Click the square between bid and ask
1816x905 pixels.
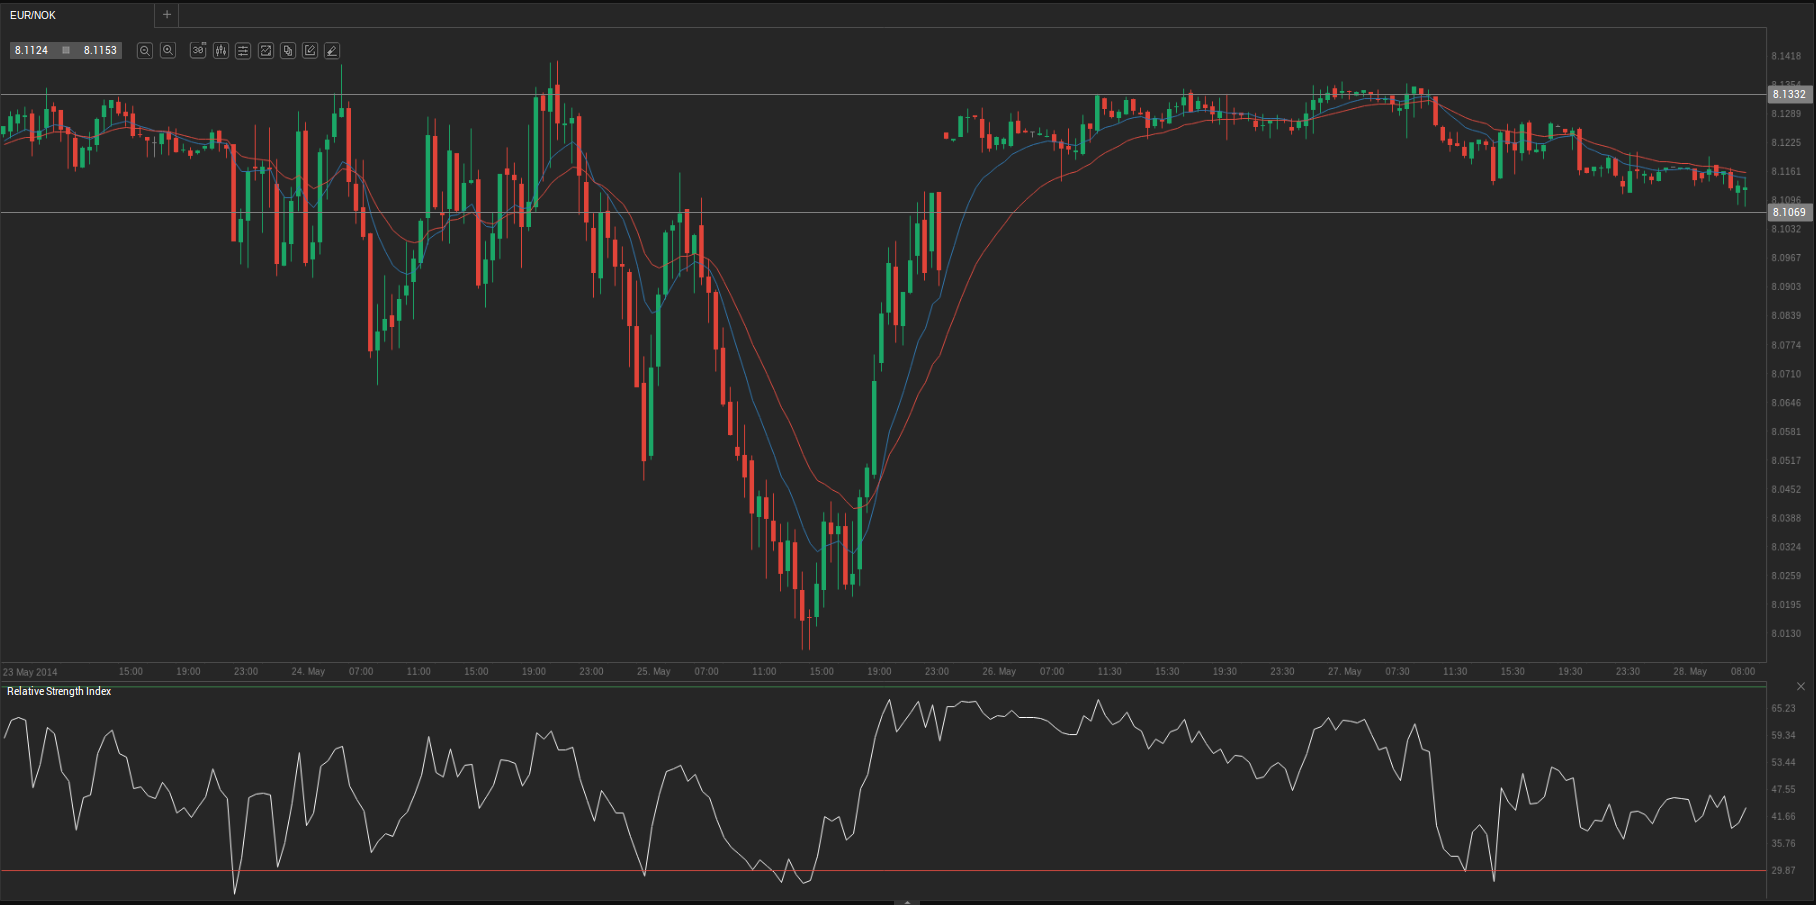[66, 50]
